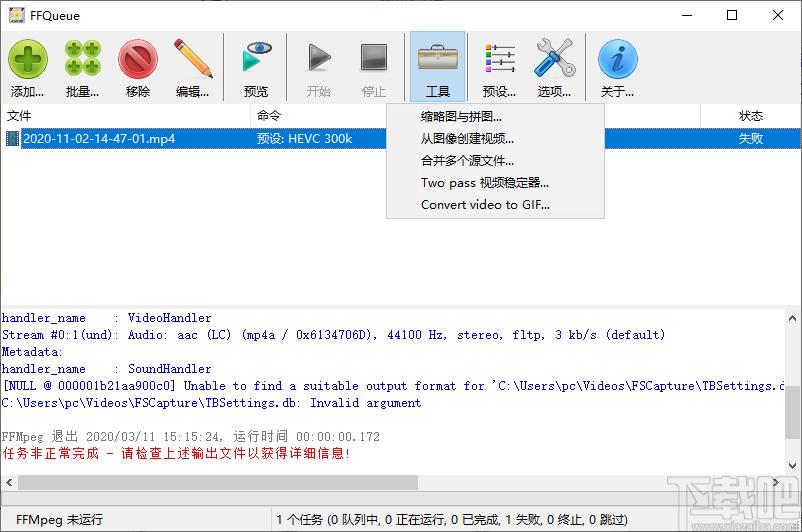Click the 状态 column header
The height and width of the screenshot is (532, 802).
[750, 116]
